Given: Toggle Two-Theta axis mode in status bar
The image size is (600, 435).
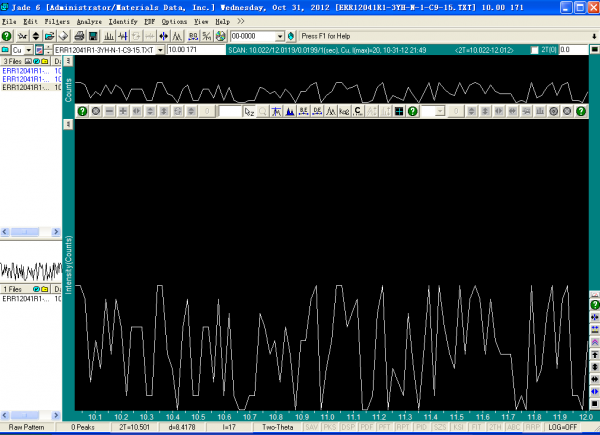Looking at the screenshot, I should [280, 427].
